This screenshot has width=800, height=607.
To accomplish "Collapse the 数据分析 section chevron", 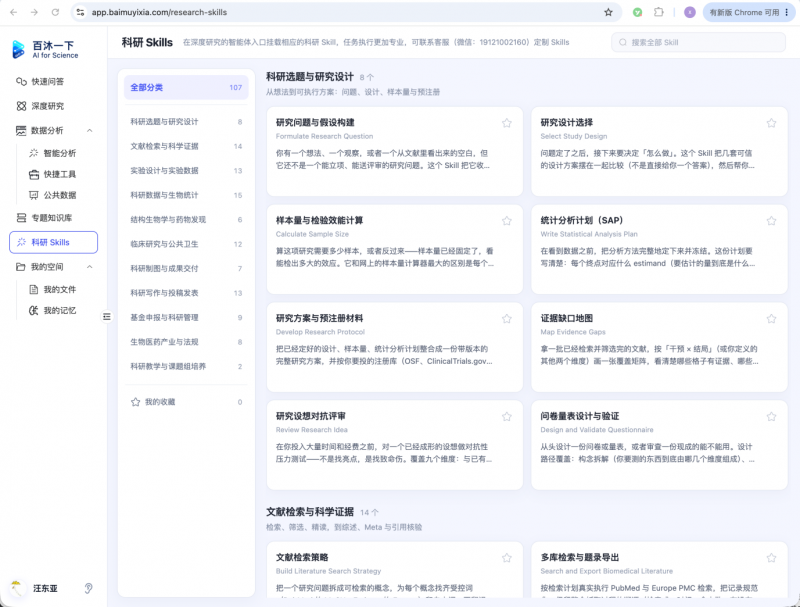I will click(90, 131).
